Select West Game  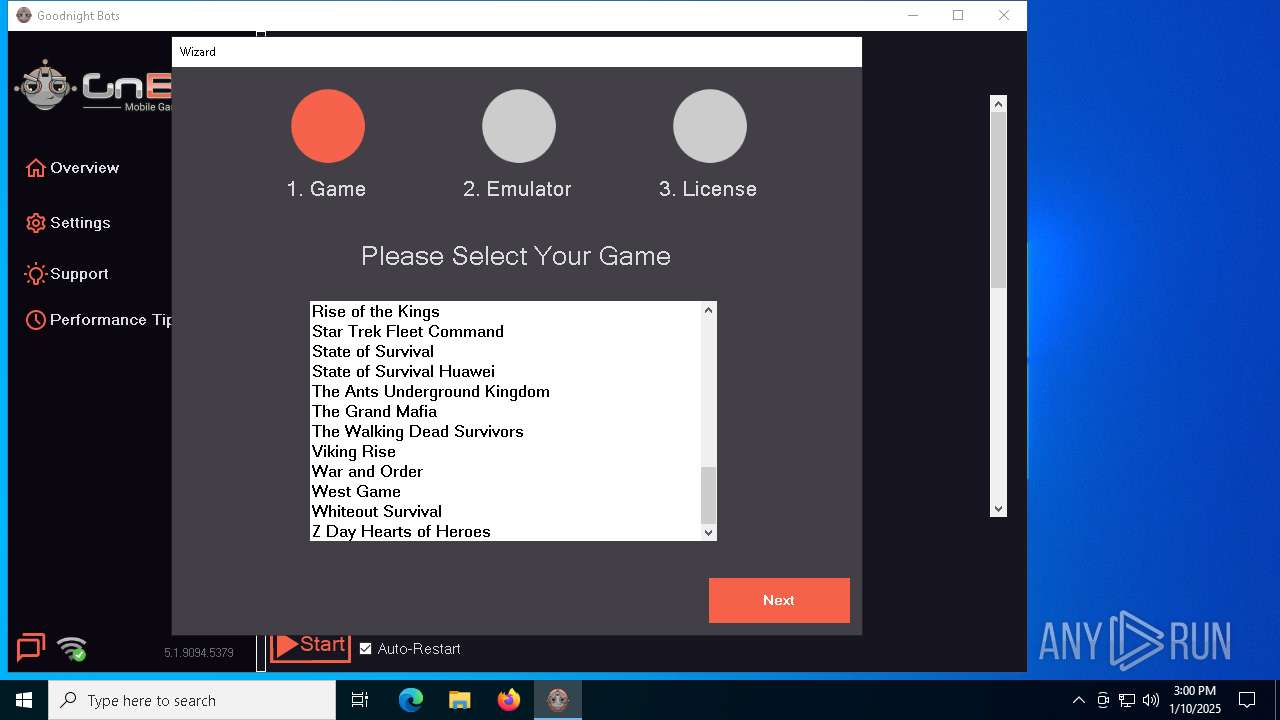pos(506,491)
